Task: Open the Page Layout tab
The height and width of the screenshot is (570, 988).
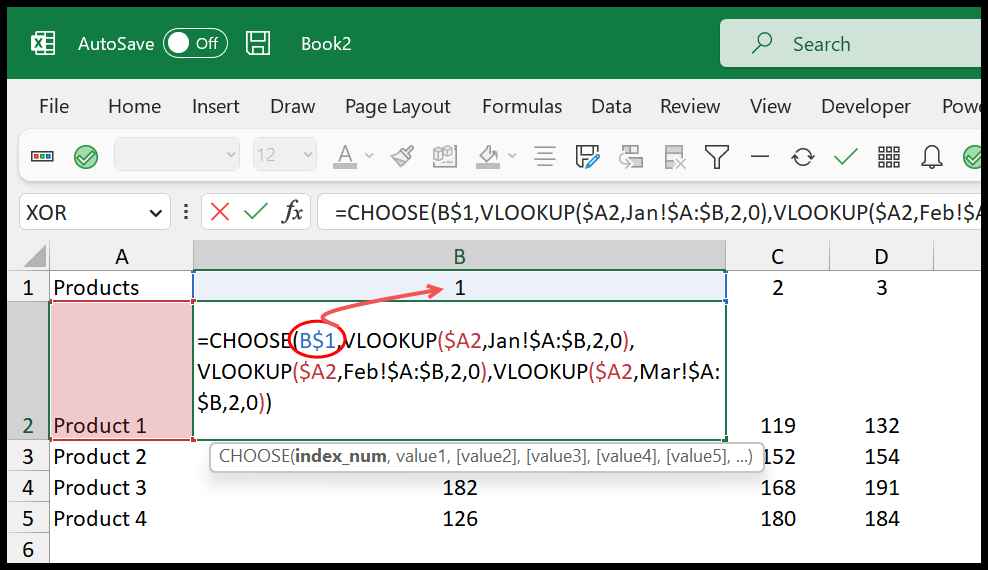Action: point(398,106)
